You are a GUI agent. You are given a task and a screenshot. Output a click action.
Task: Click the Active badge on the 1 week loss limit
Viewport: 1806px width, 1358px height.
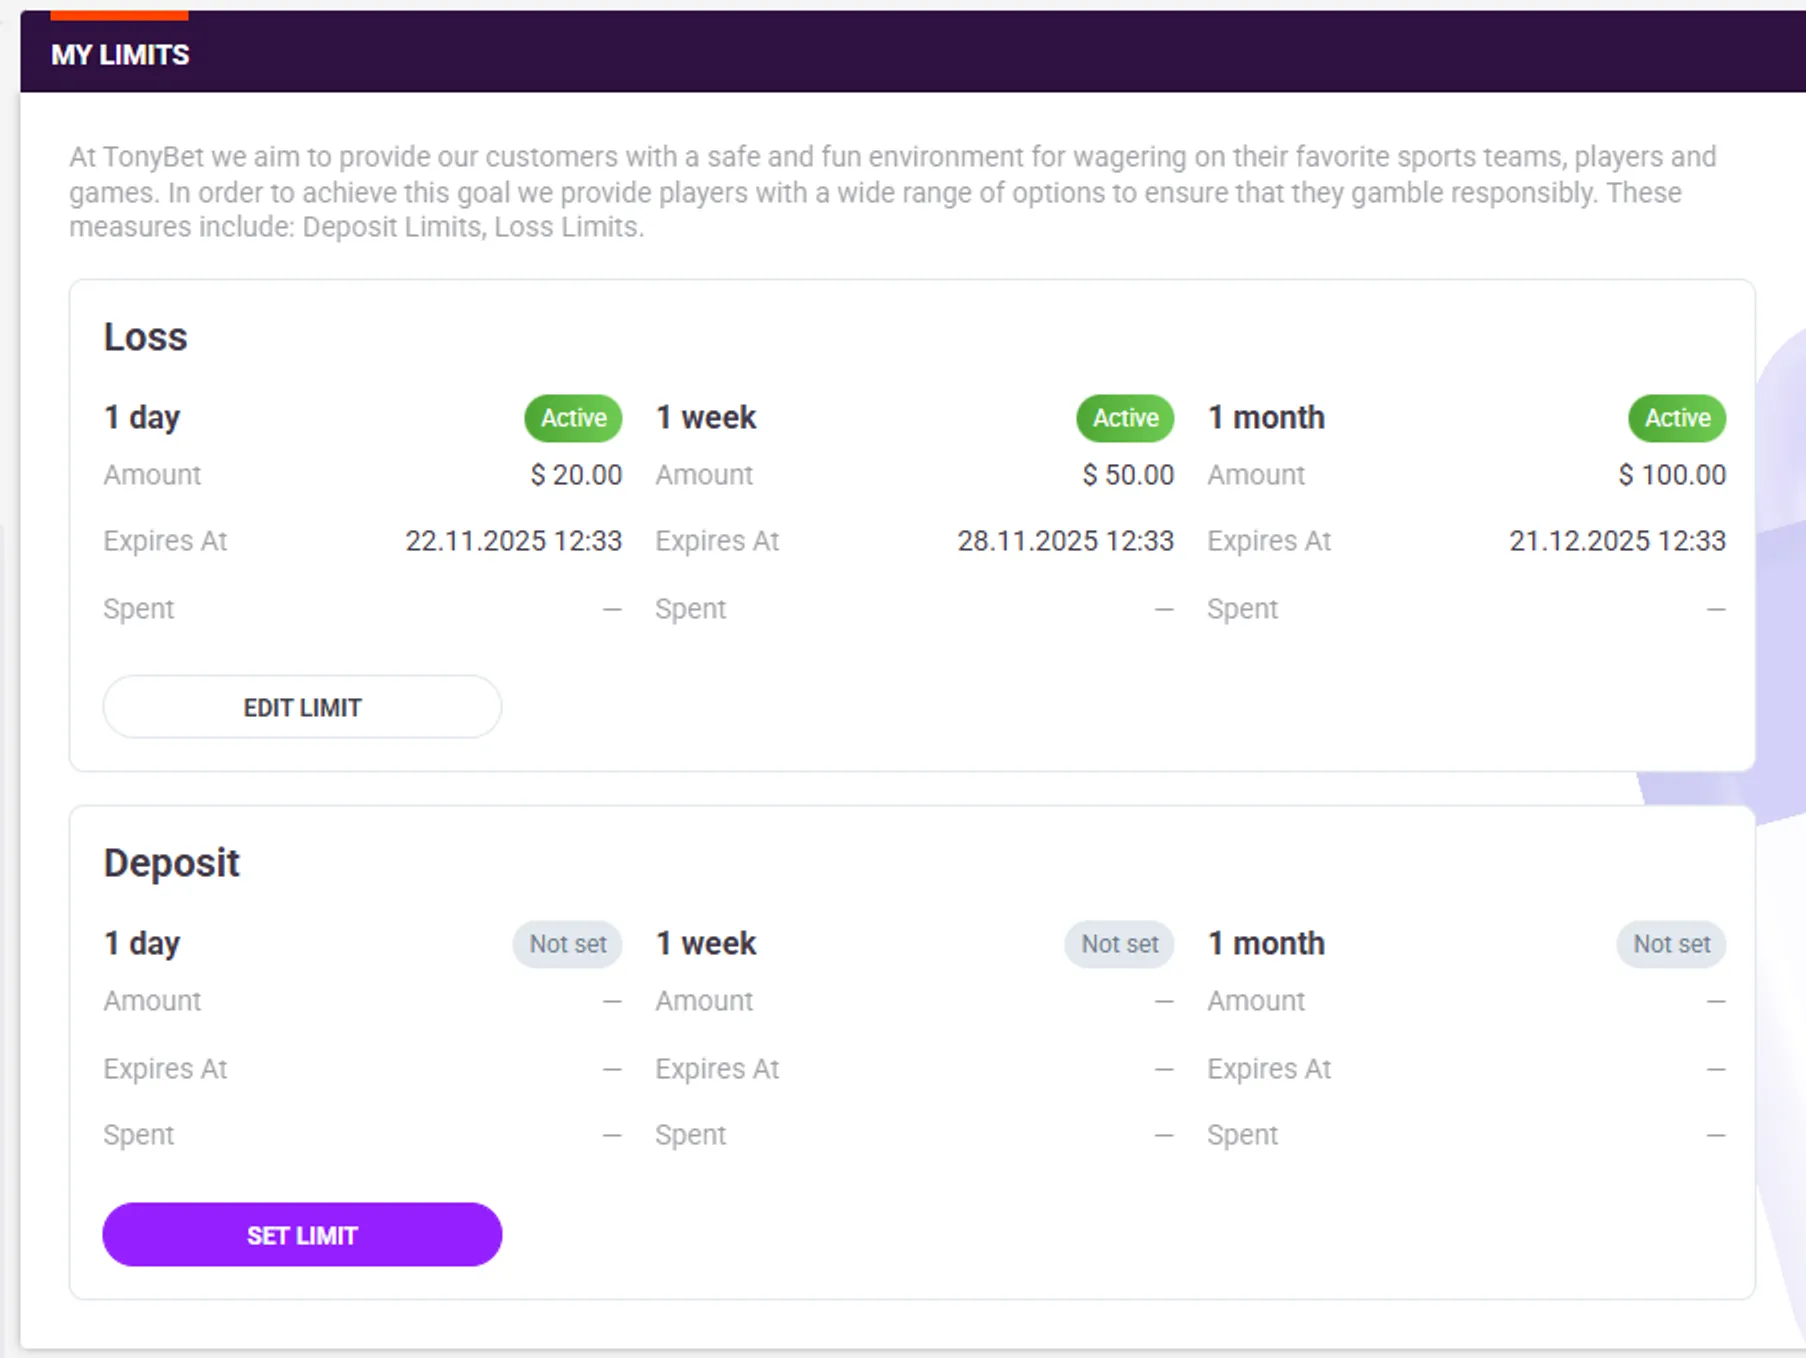point(1124,418)
